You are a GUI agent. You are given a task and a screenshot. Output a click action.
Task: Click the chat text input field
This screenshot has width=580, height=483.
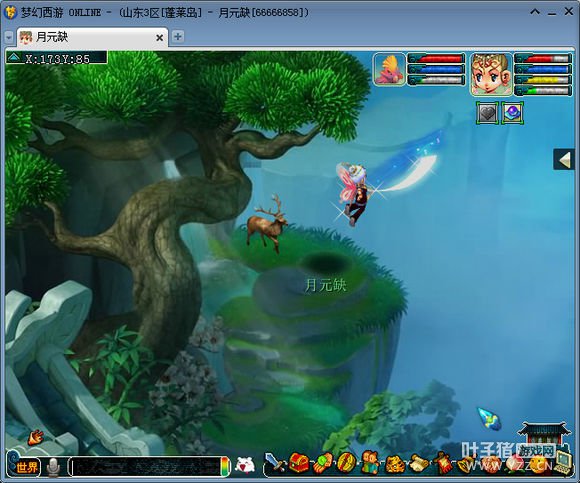pyautogui.click(x=146, y=467)
